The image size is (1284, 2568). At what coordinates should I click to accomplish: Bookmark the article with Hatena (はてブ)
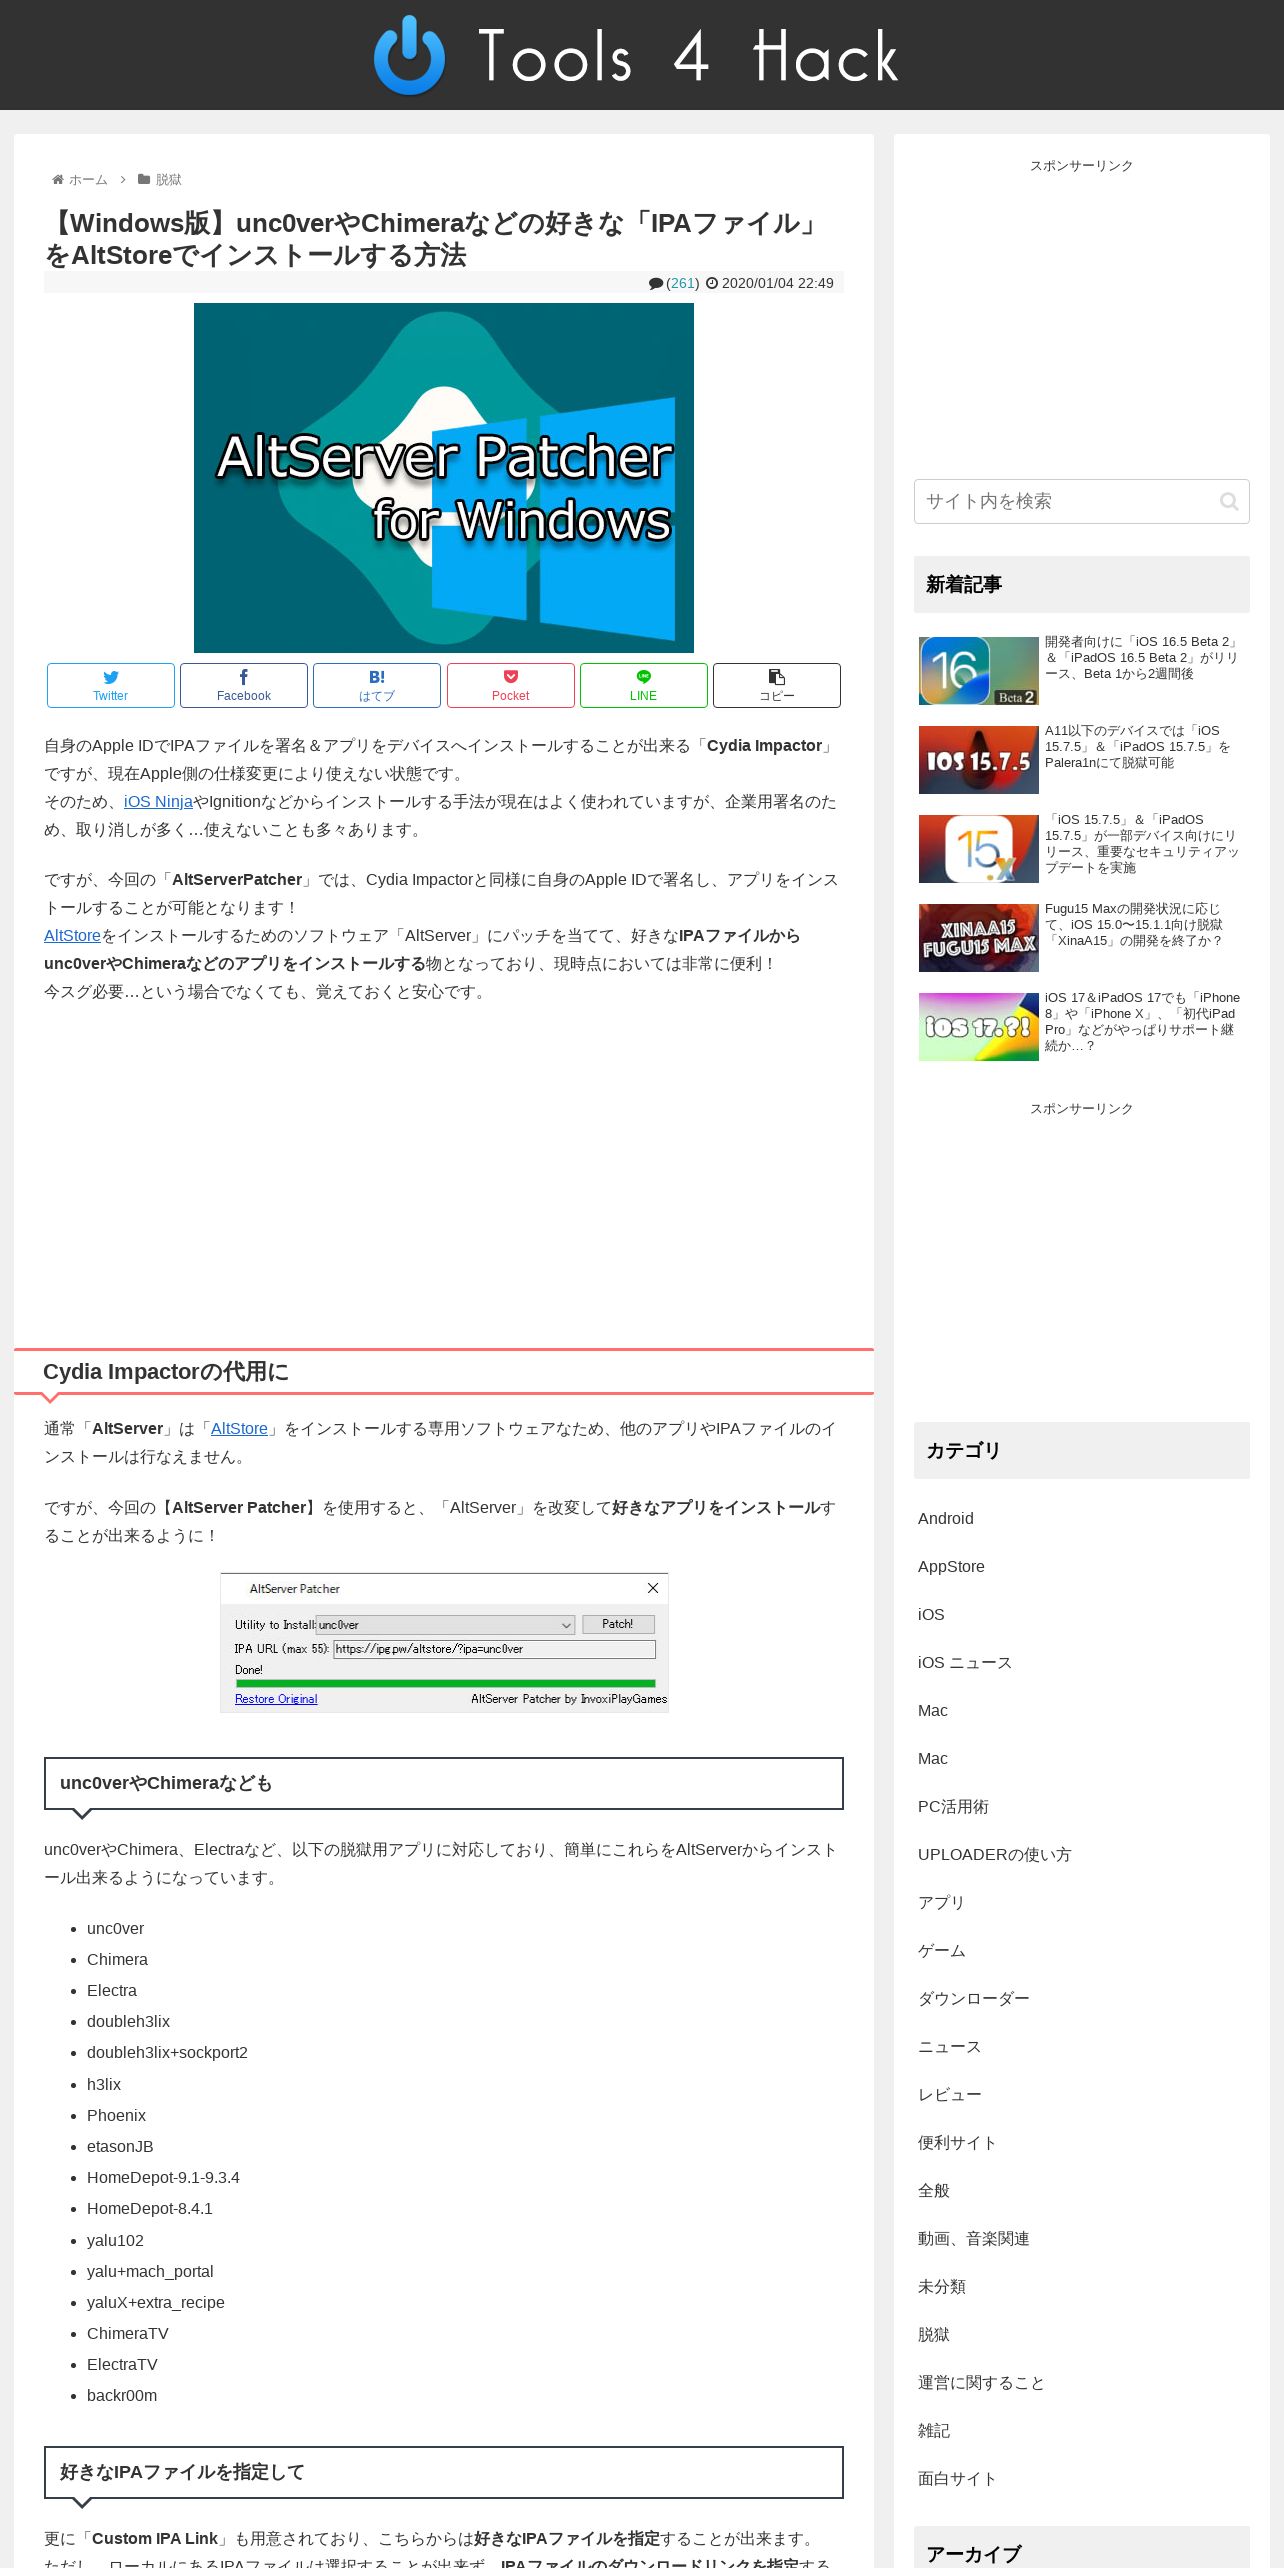tap(377, 685)
